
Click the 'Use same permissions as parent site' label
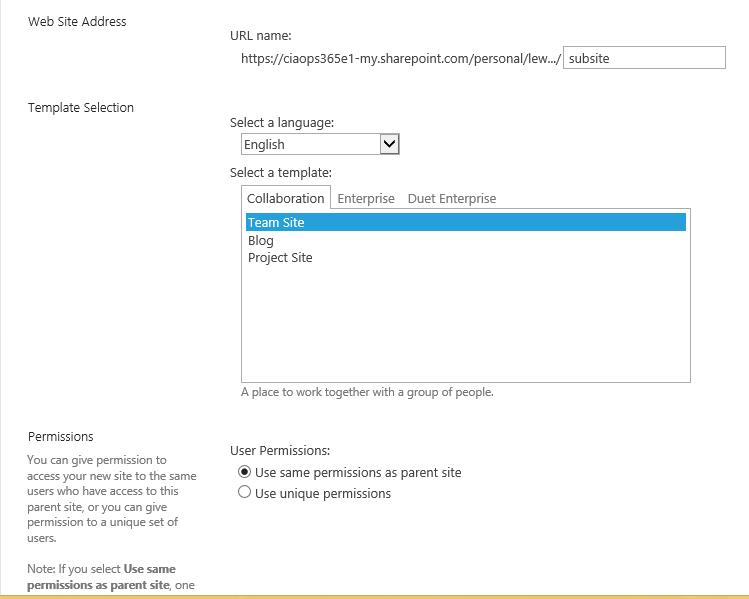358,472
